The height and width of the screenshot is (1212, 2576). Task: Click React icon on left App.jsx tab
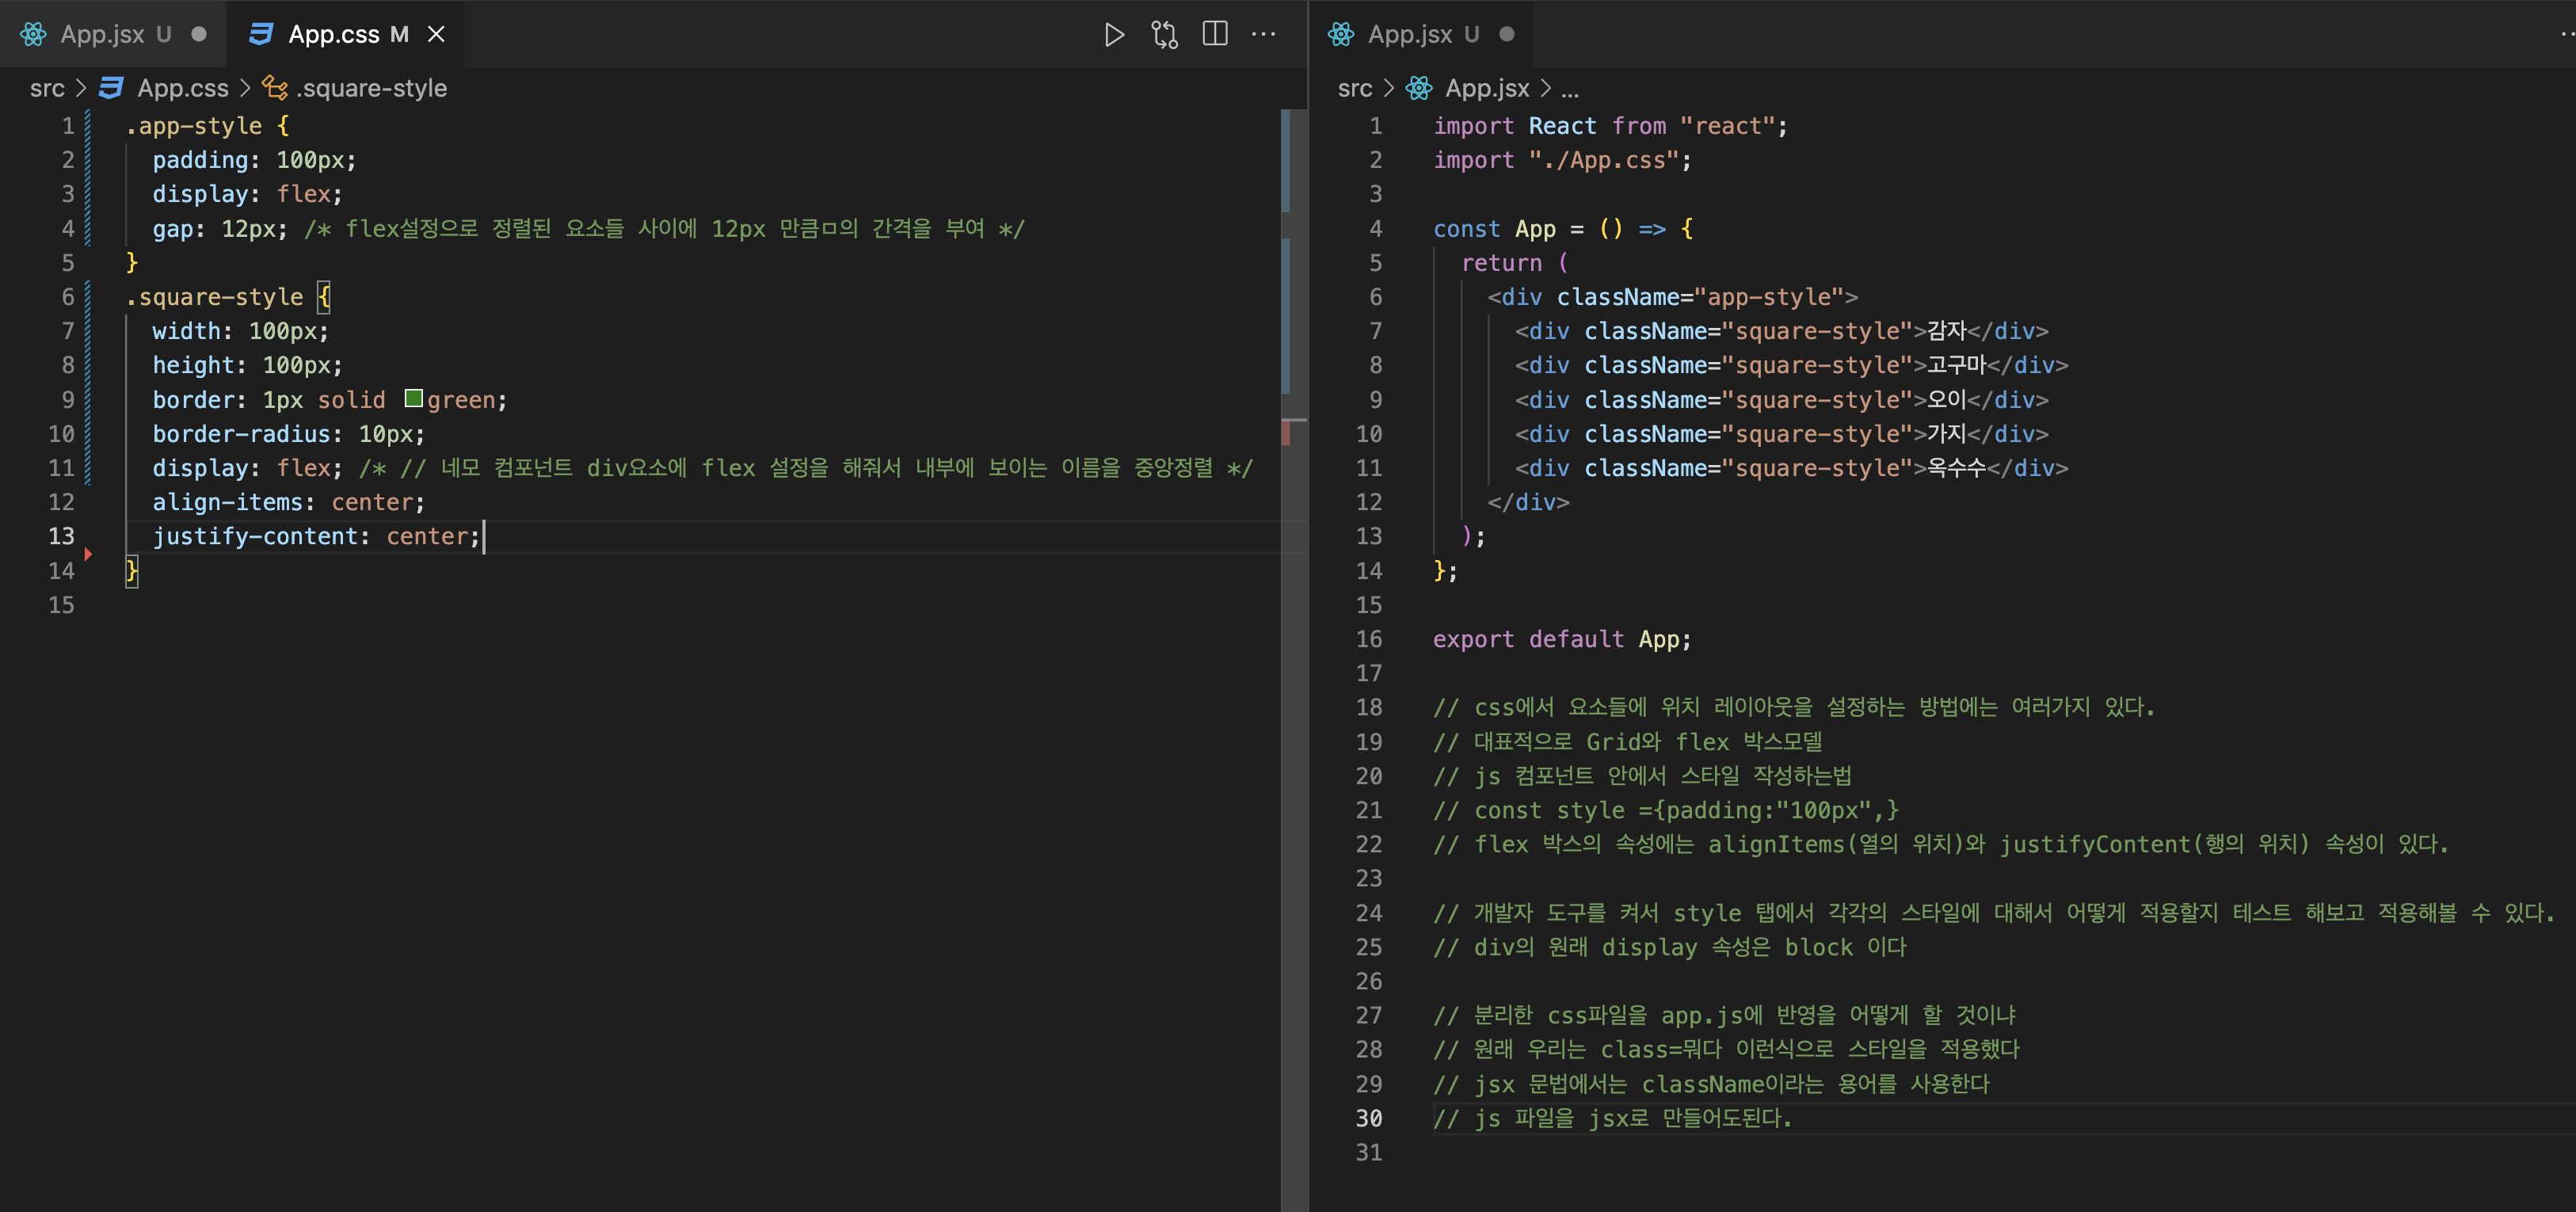click(33, 35)
